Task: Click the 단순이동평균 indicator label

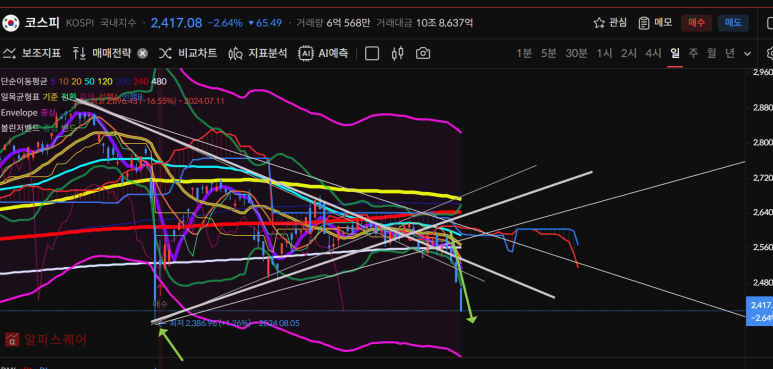Action: 23,82
